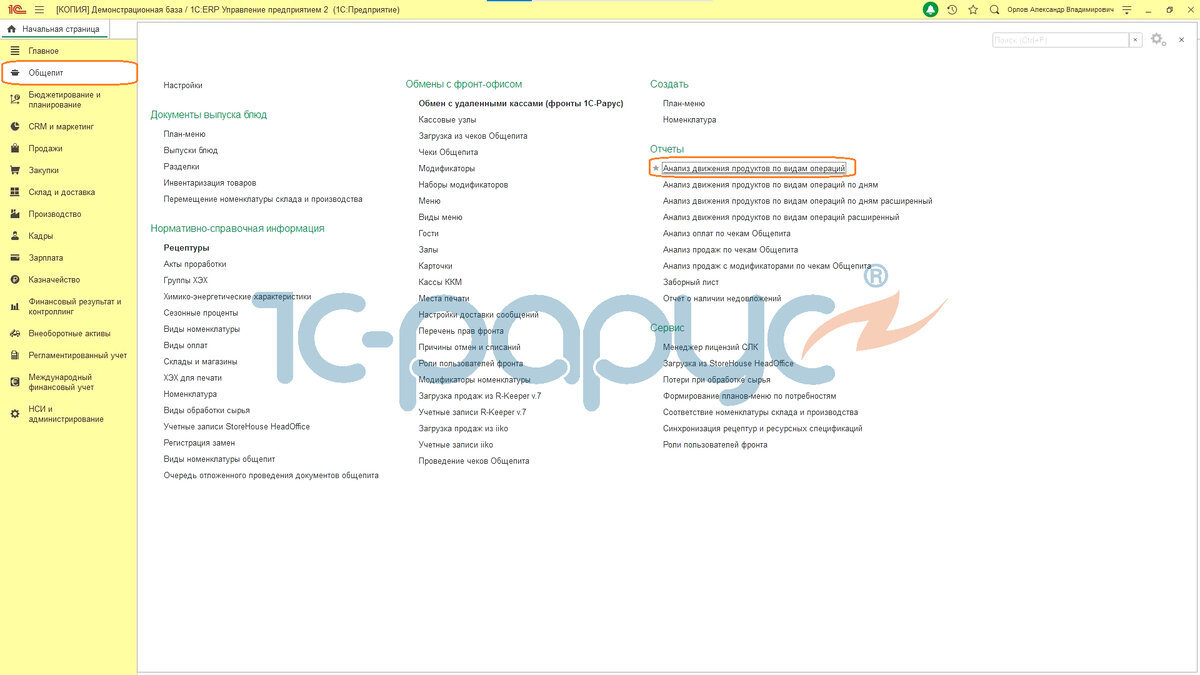Open Чеки Общепита link
The height and width of the screenshot is (675, 1200).
(449, 152)
